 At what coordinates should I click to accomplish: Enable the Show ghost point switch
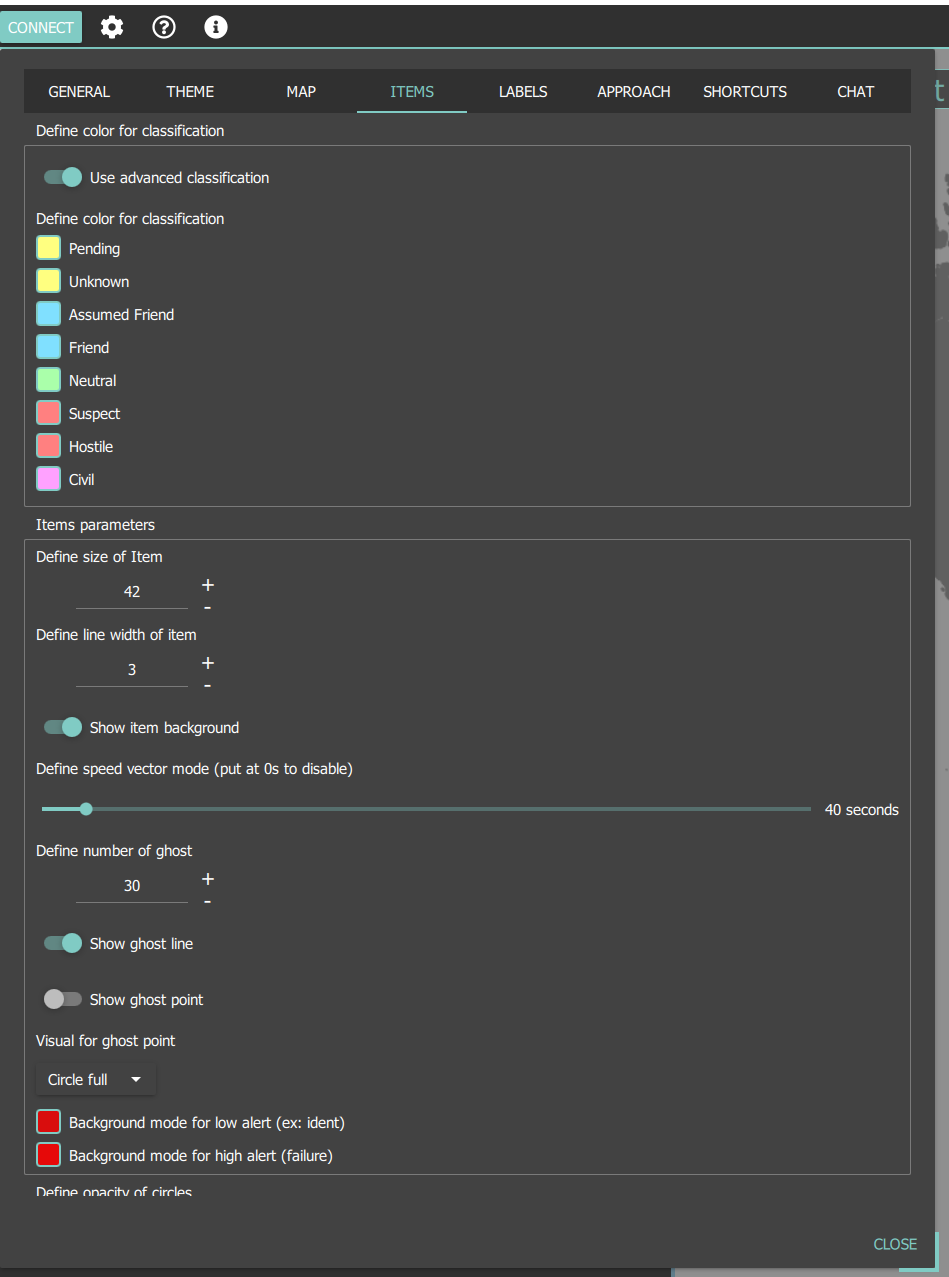click(x=62, y=999)
